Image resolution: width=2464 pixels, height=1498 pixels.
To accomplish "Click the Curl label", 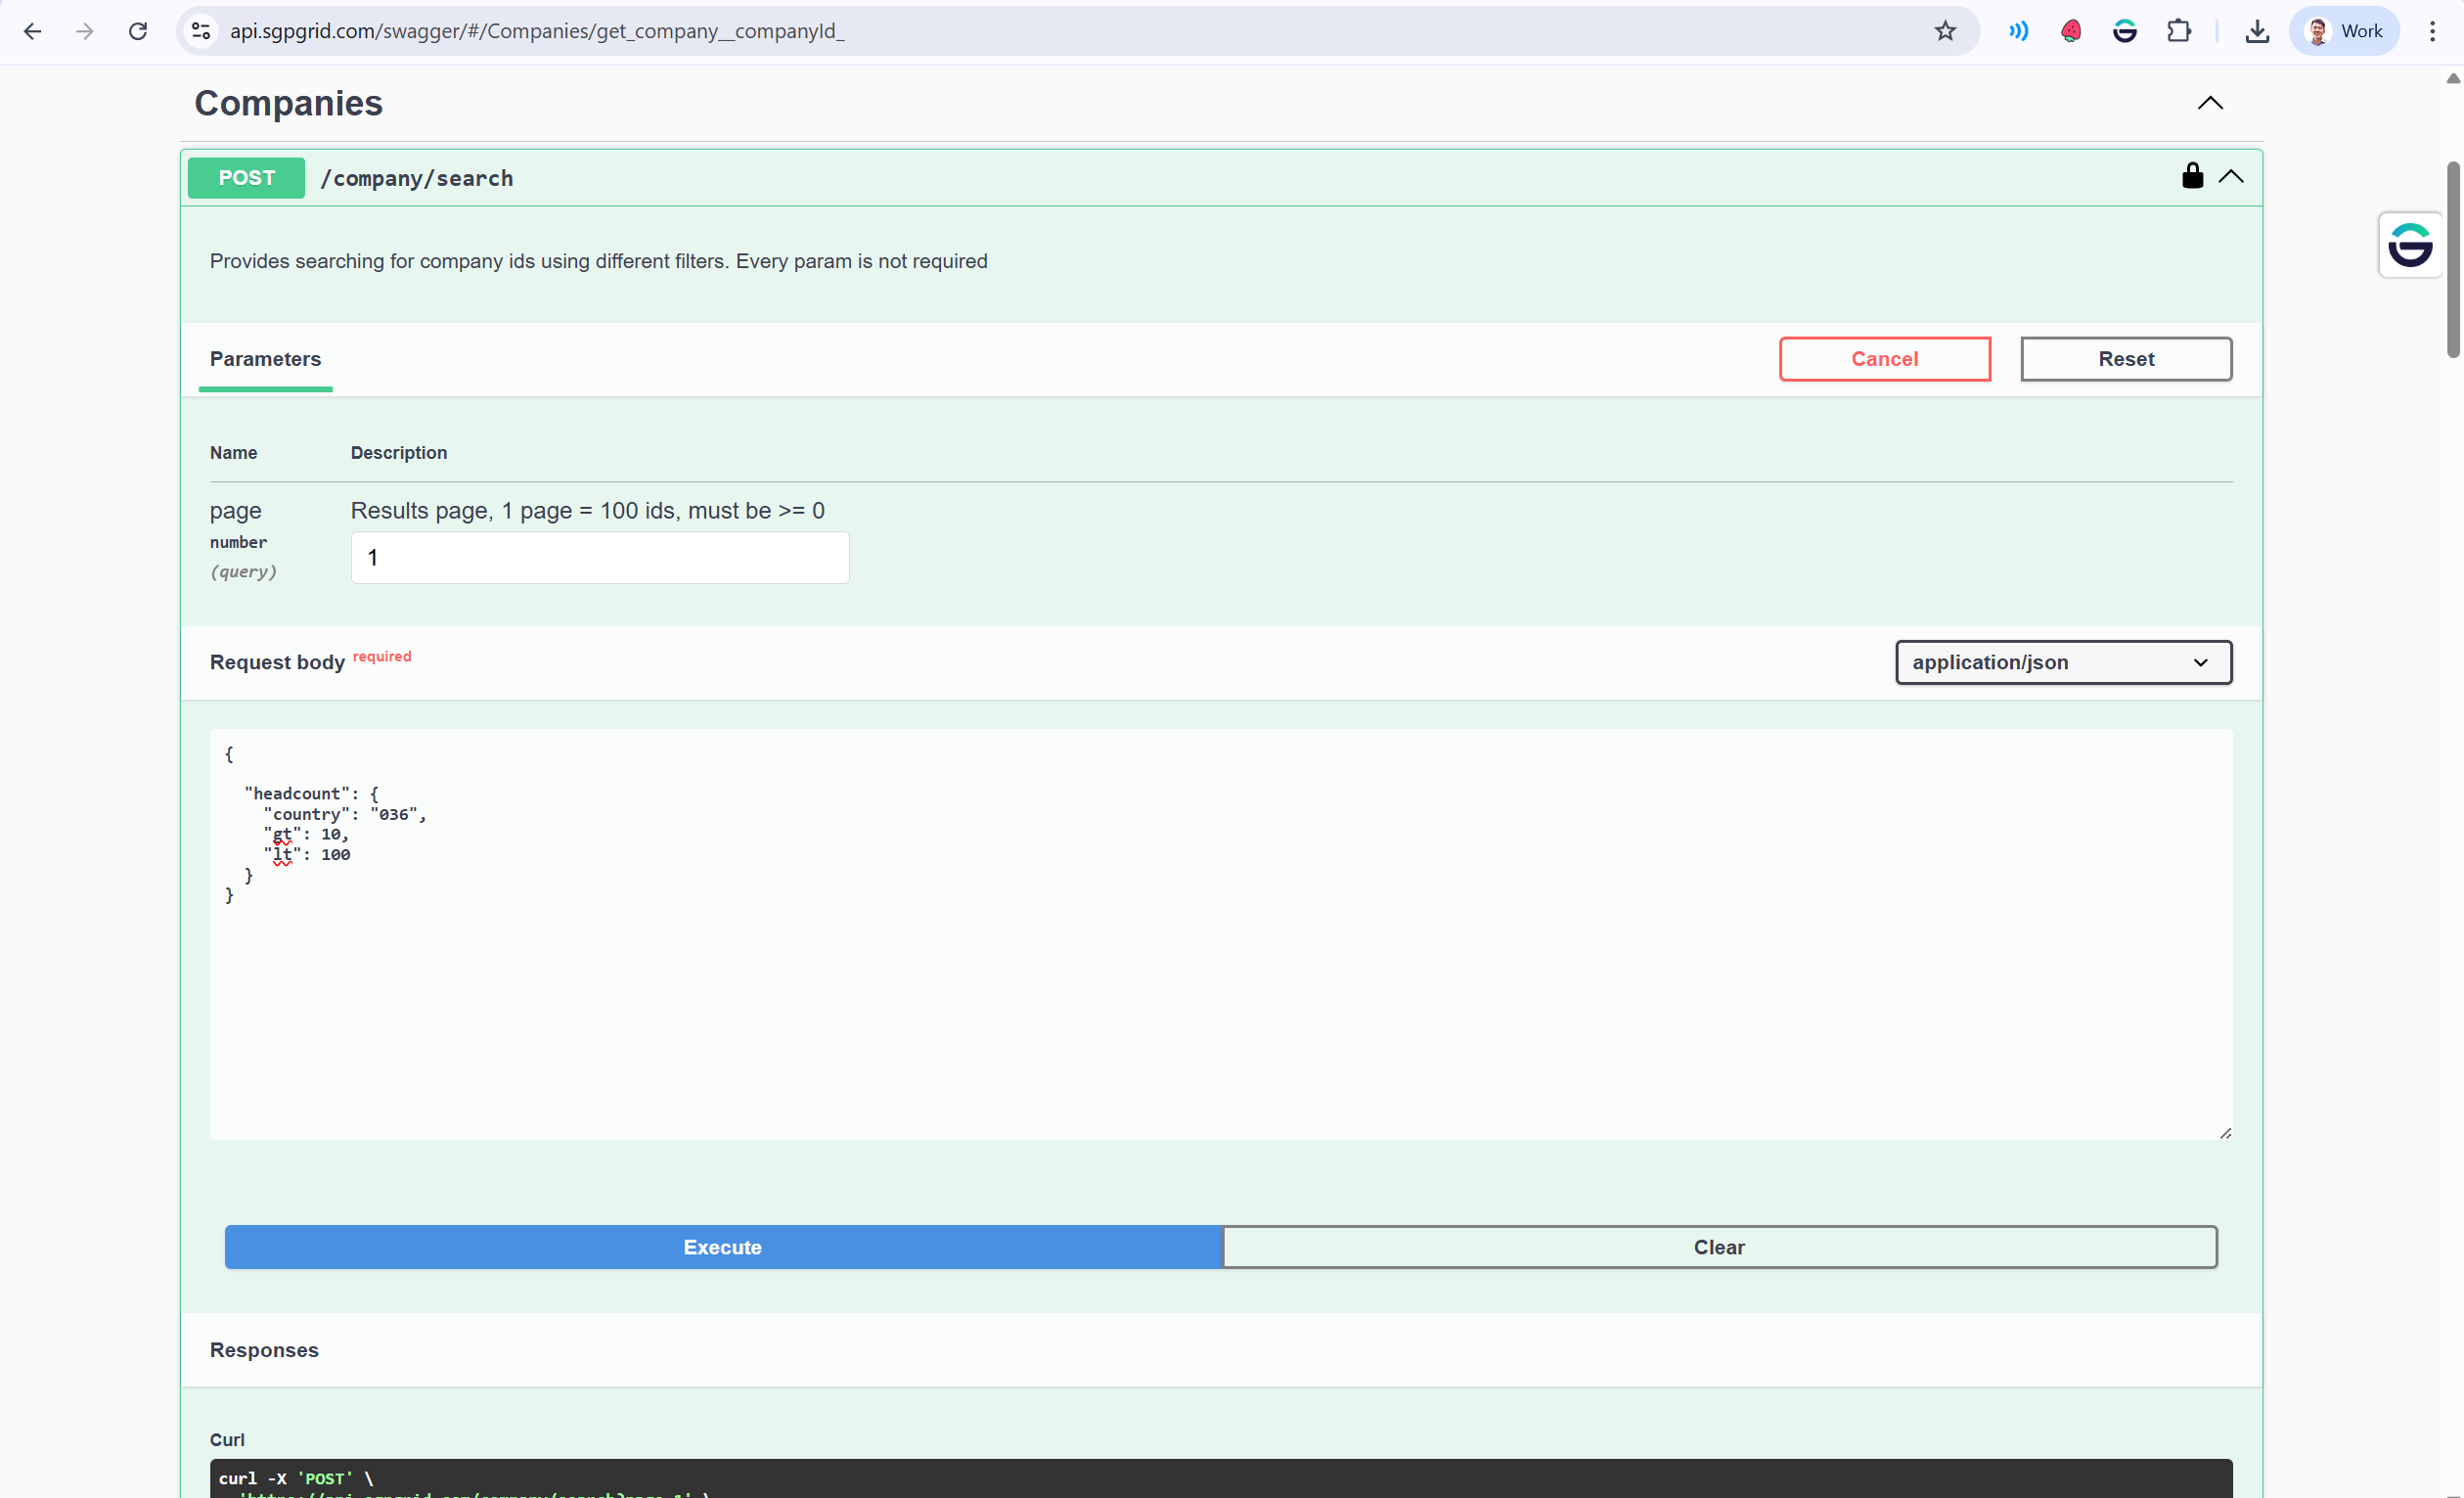I will point(227,1440).
